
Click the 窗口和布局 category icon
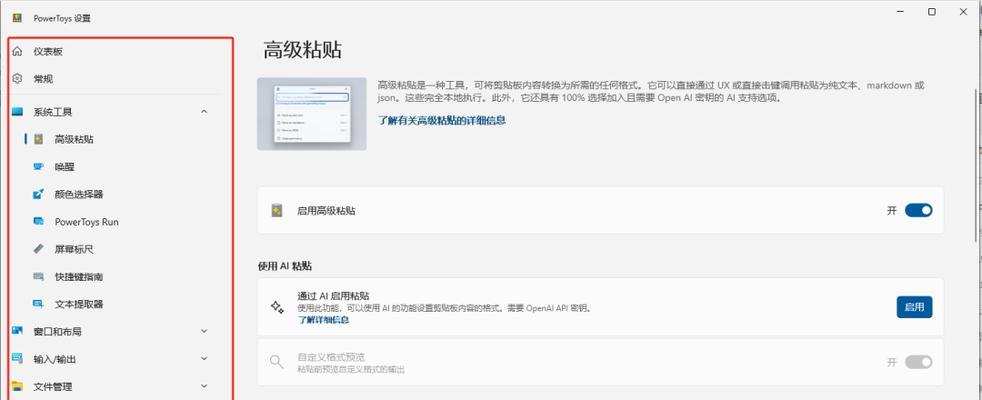(x=18, y=331)
